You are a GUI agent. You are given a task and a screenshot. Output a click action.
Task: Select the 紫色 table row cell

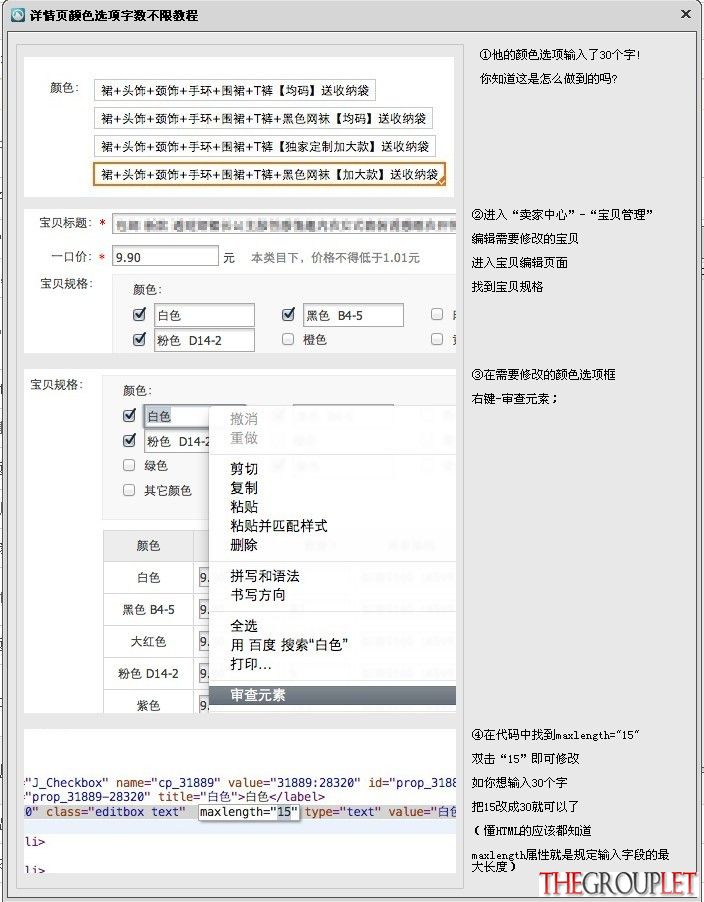point(148,704)
